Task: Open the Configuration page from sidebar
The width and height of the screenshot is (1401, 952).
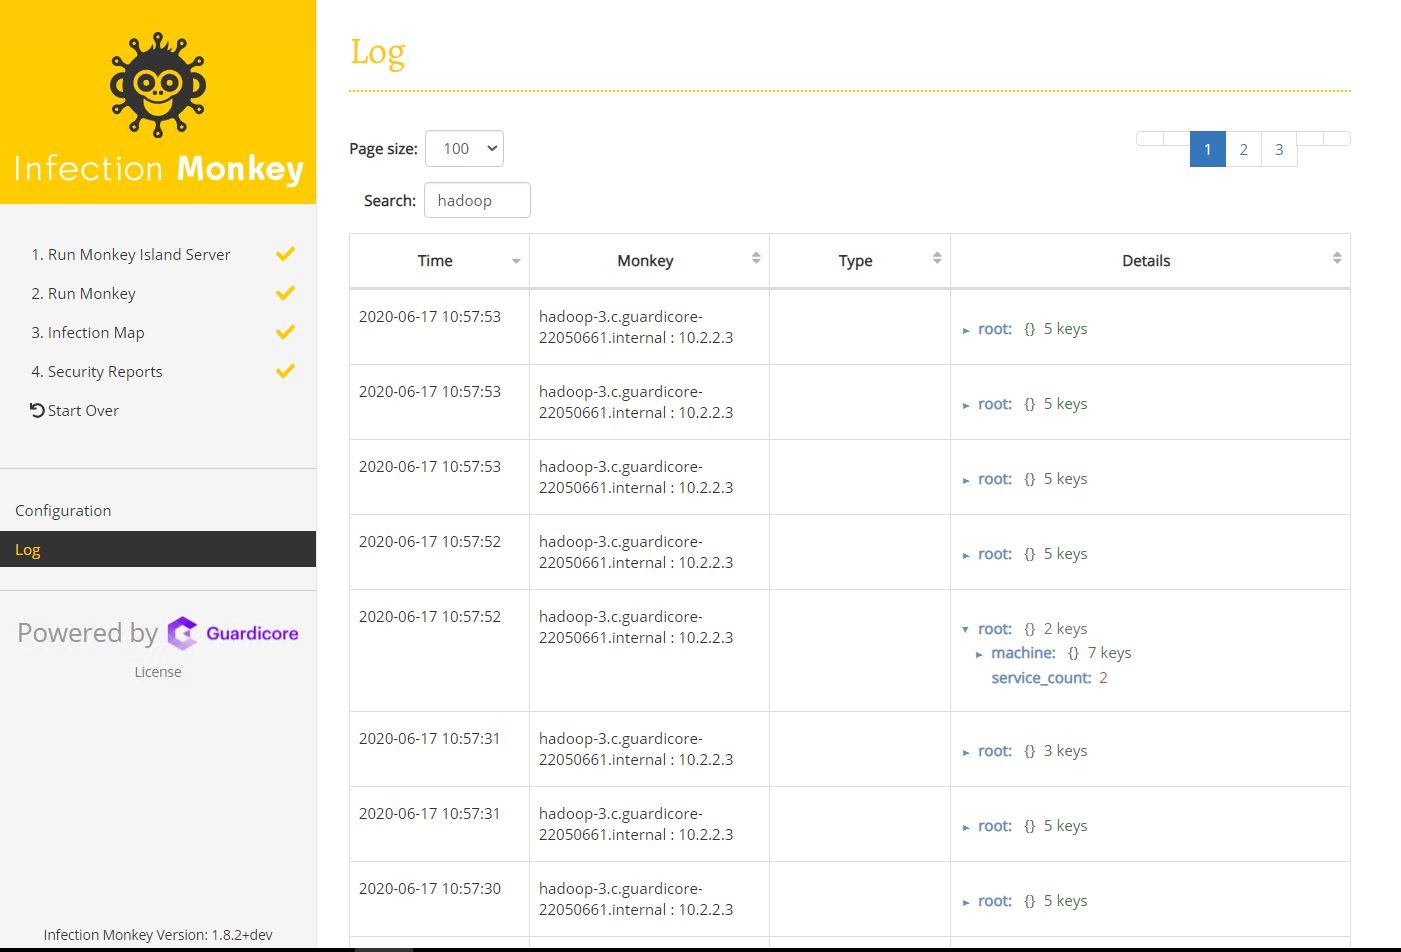Action: (63, 510)
